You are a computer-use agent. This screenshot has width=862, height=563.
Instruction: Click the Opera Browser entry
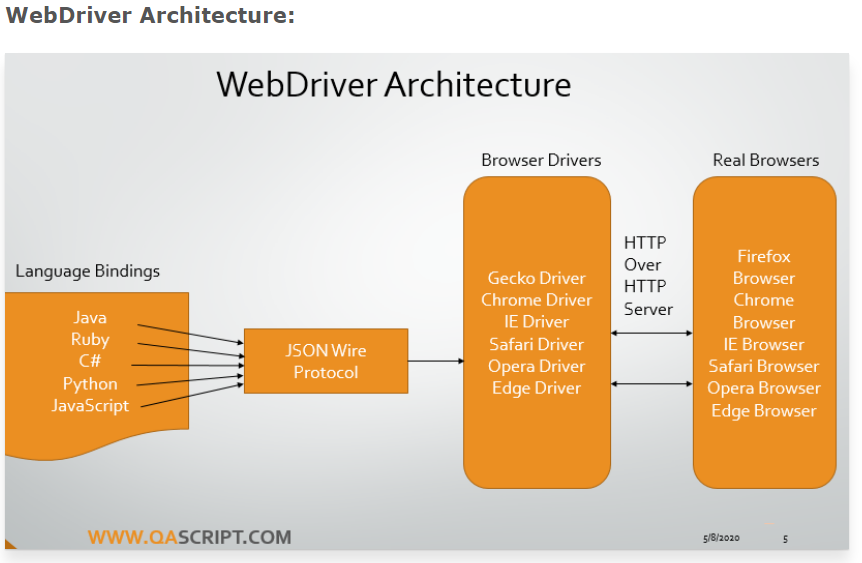pos(764,388)
